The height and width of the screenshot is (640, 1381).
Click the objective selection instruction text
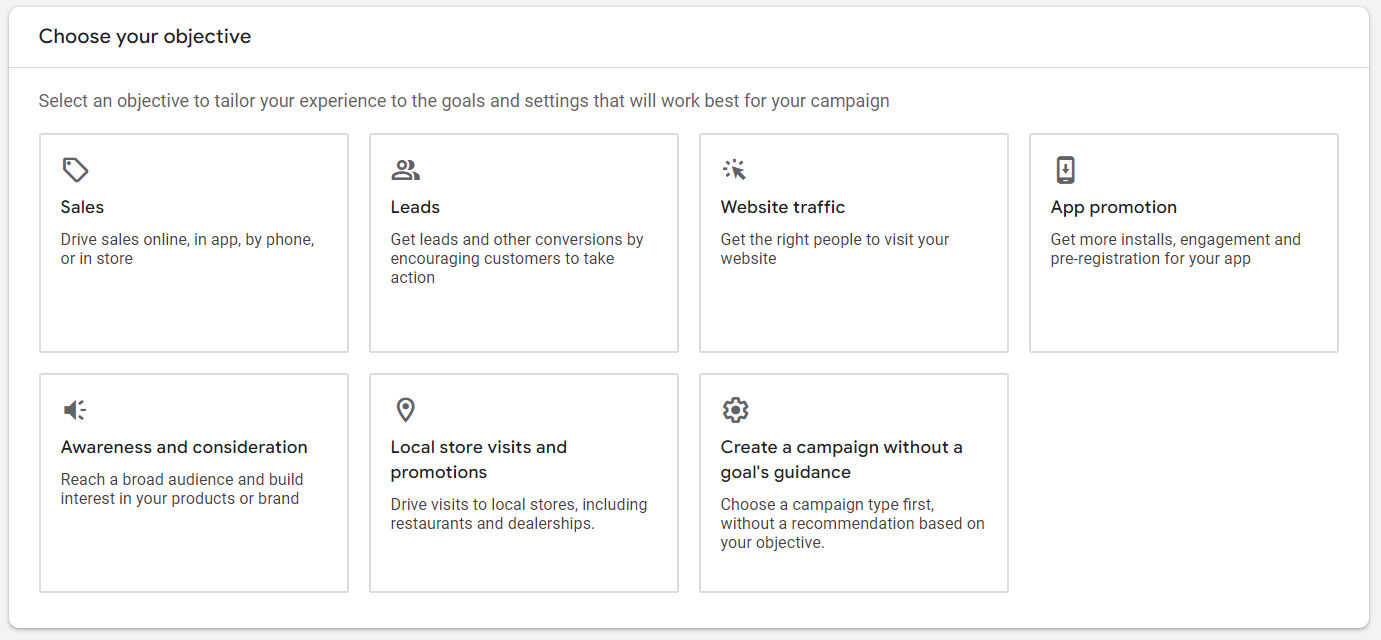coord(463,100)
